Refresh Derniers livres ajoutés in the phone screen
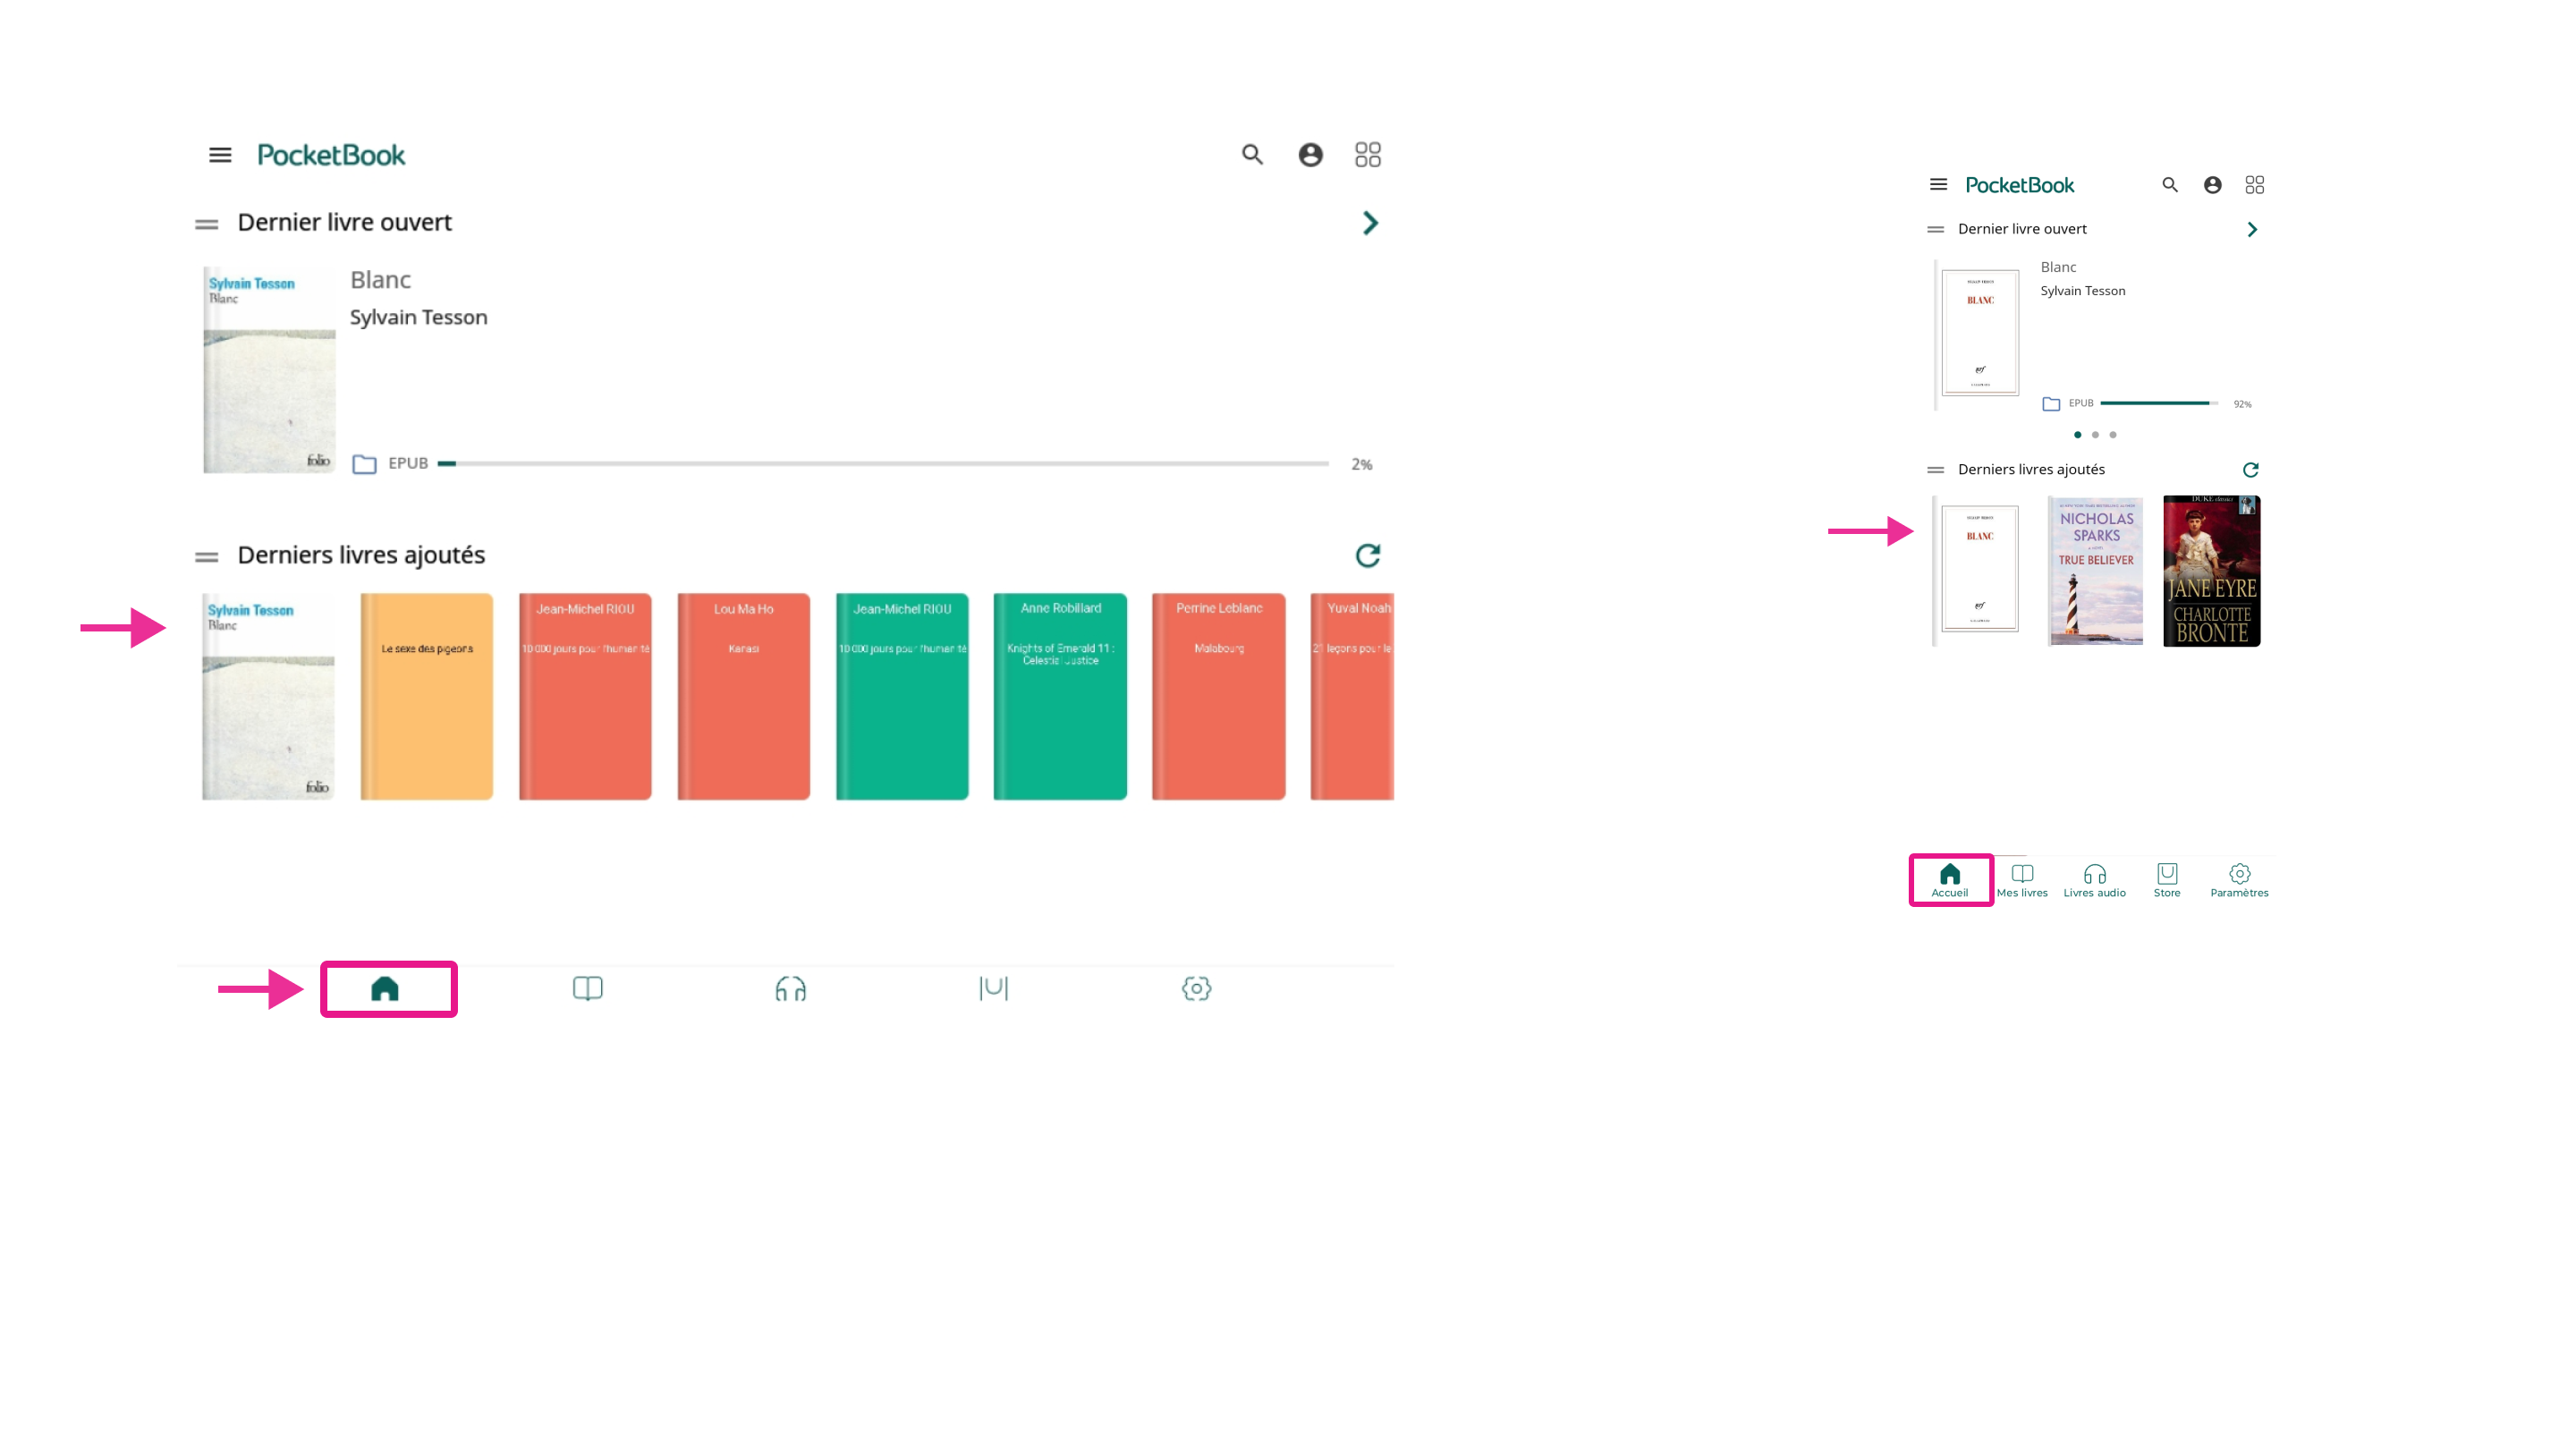The width and height of the screenshot is (2576, 1449). point(2251,470)
